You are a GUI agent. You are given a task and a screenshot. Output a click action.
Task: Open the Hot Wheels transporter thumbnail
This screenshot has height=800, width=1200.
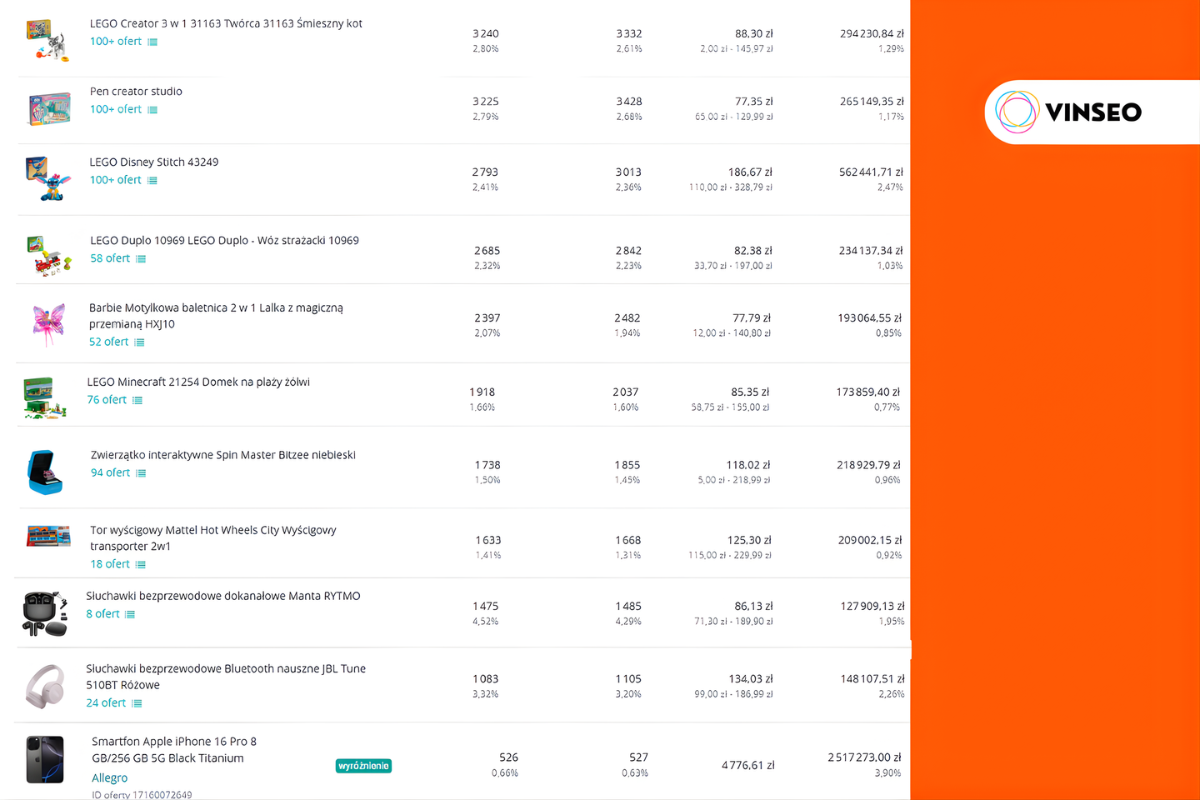(48, 536)
